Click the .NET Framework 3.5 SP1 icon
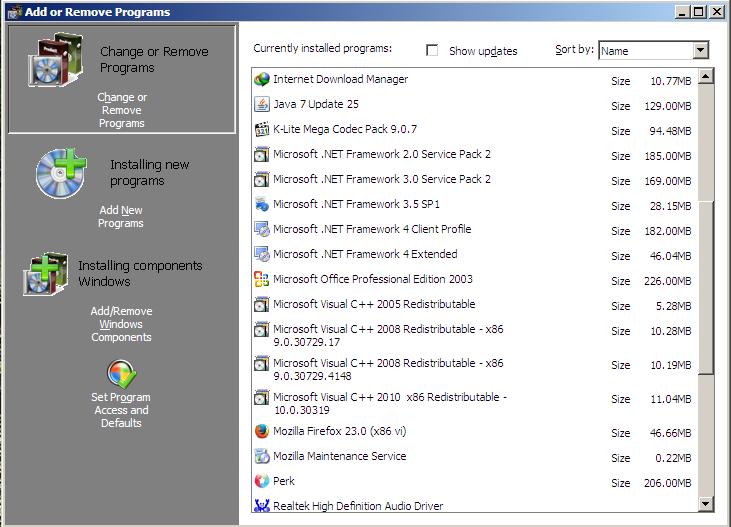Image resolution: width=731 pixels, height=527 pixels. coord(262,204)
